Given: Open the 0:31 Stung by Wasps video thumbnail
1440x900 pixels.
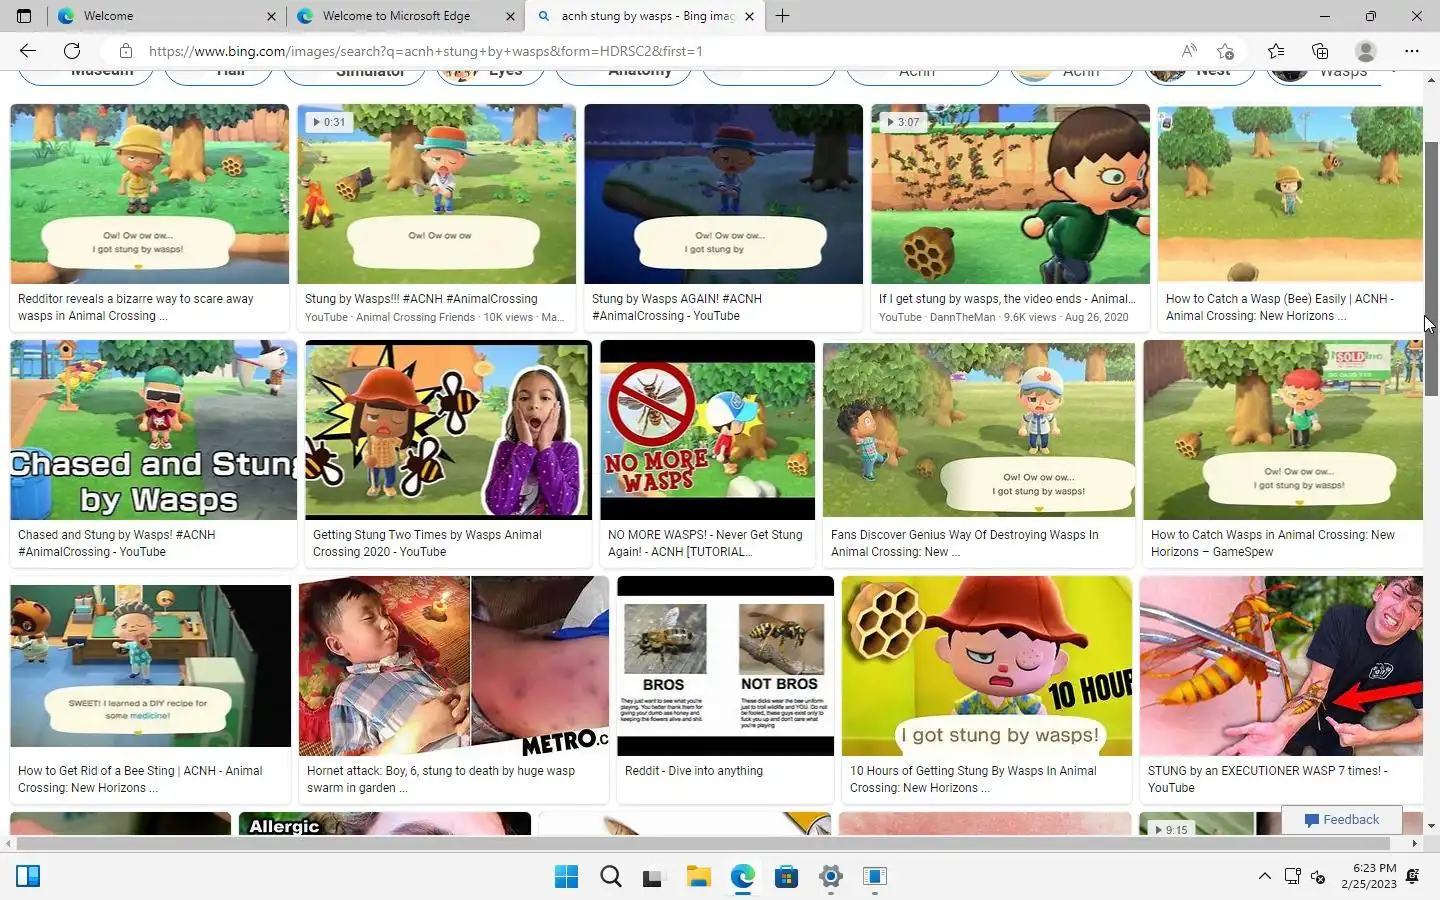Looking at the screenshot, I should (x=436, y=194).
